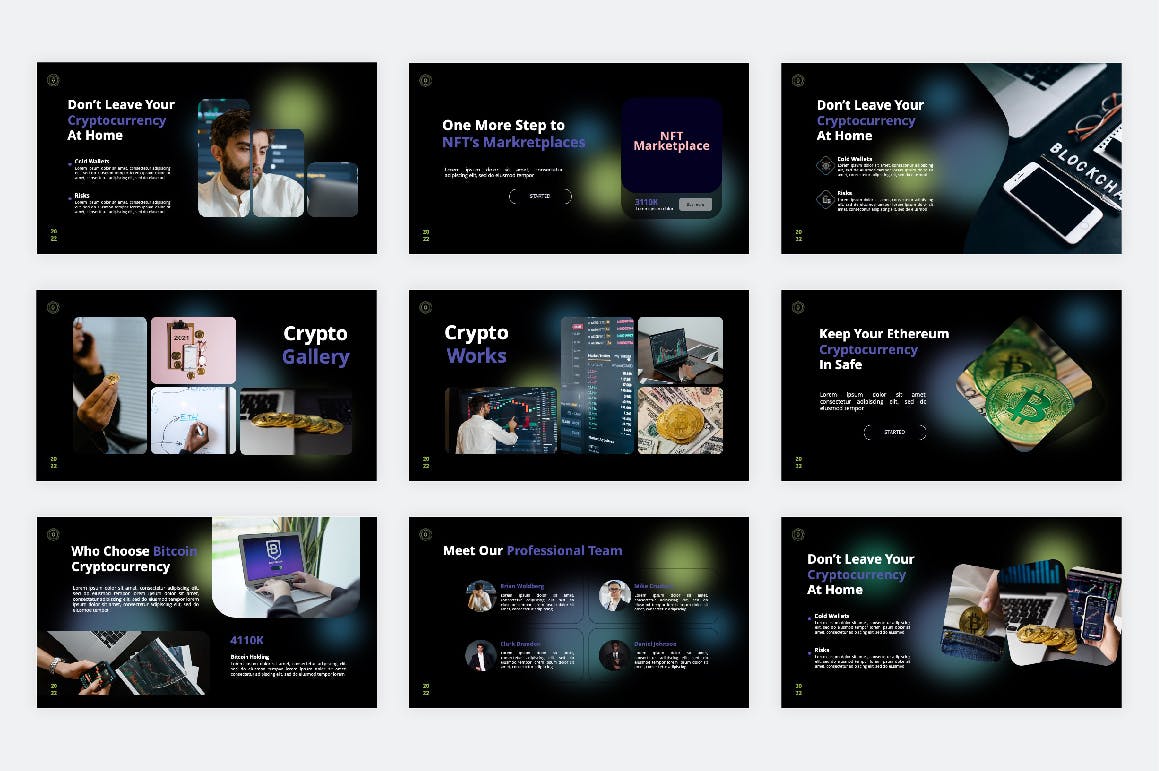Select Brian Woldberg's avatar photo
This screenshot has height=771, width=1159.
coord(480,596)
